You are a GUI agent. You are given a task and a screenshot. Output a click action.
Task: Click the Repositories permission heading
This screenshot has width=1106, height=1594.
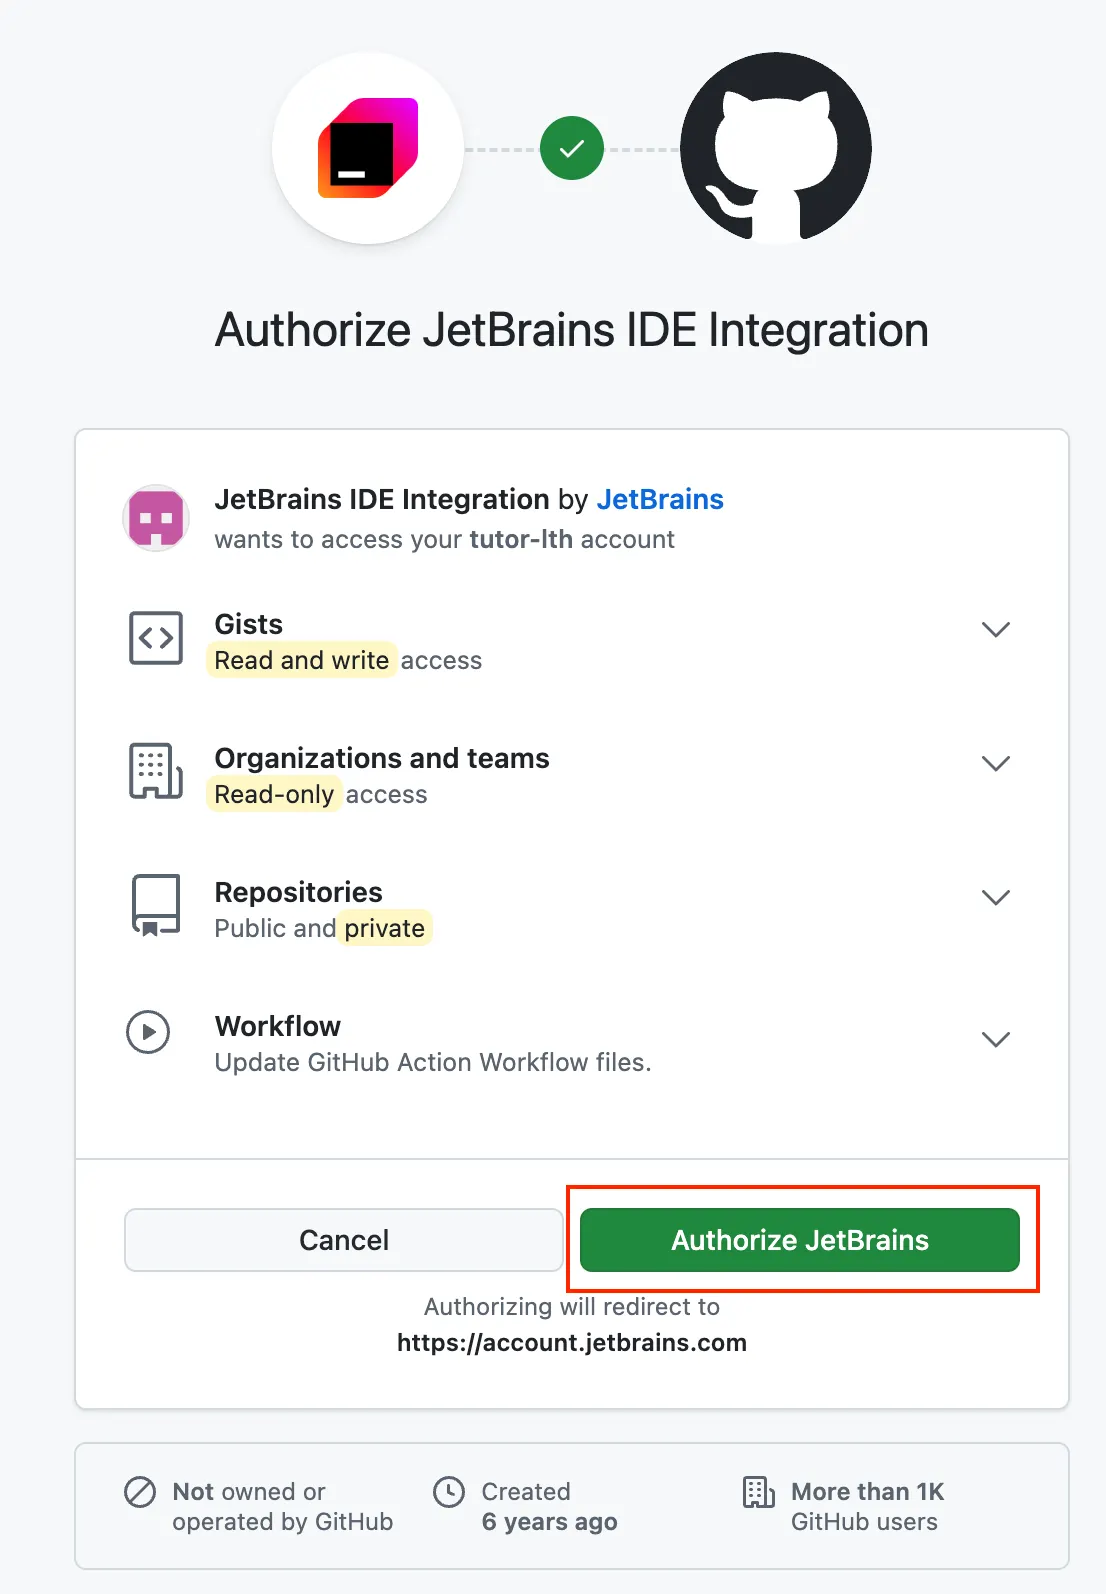[x=299, y=892]
